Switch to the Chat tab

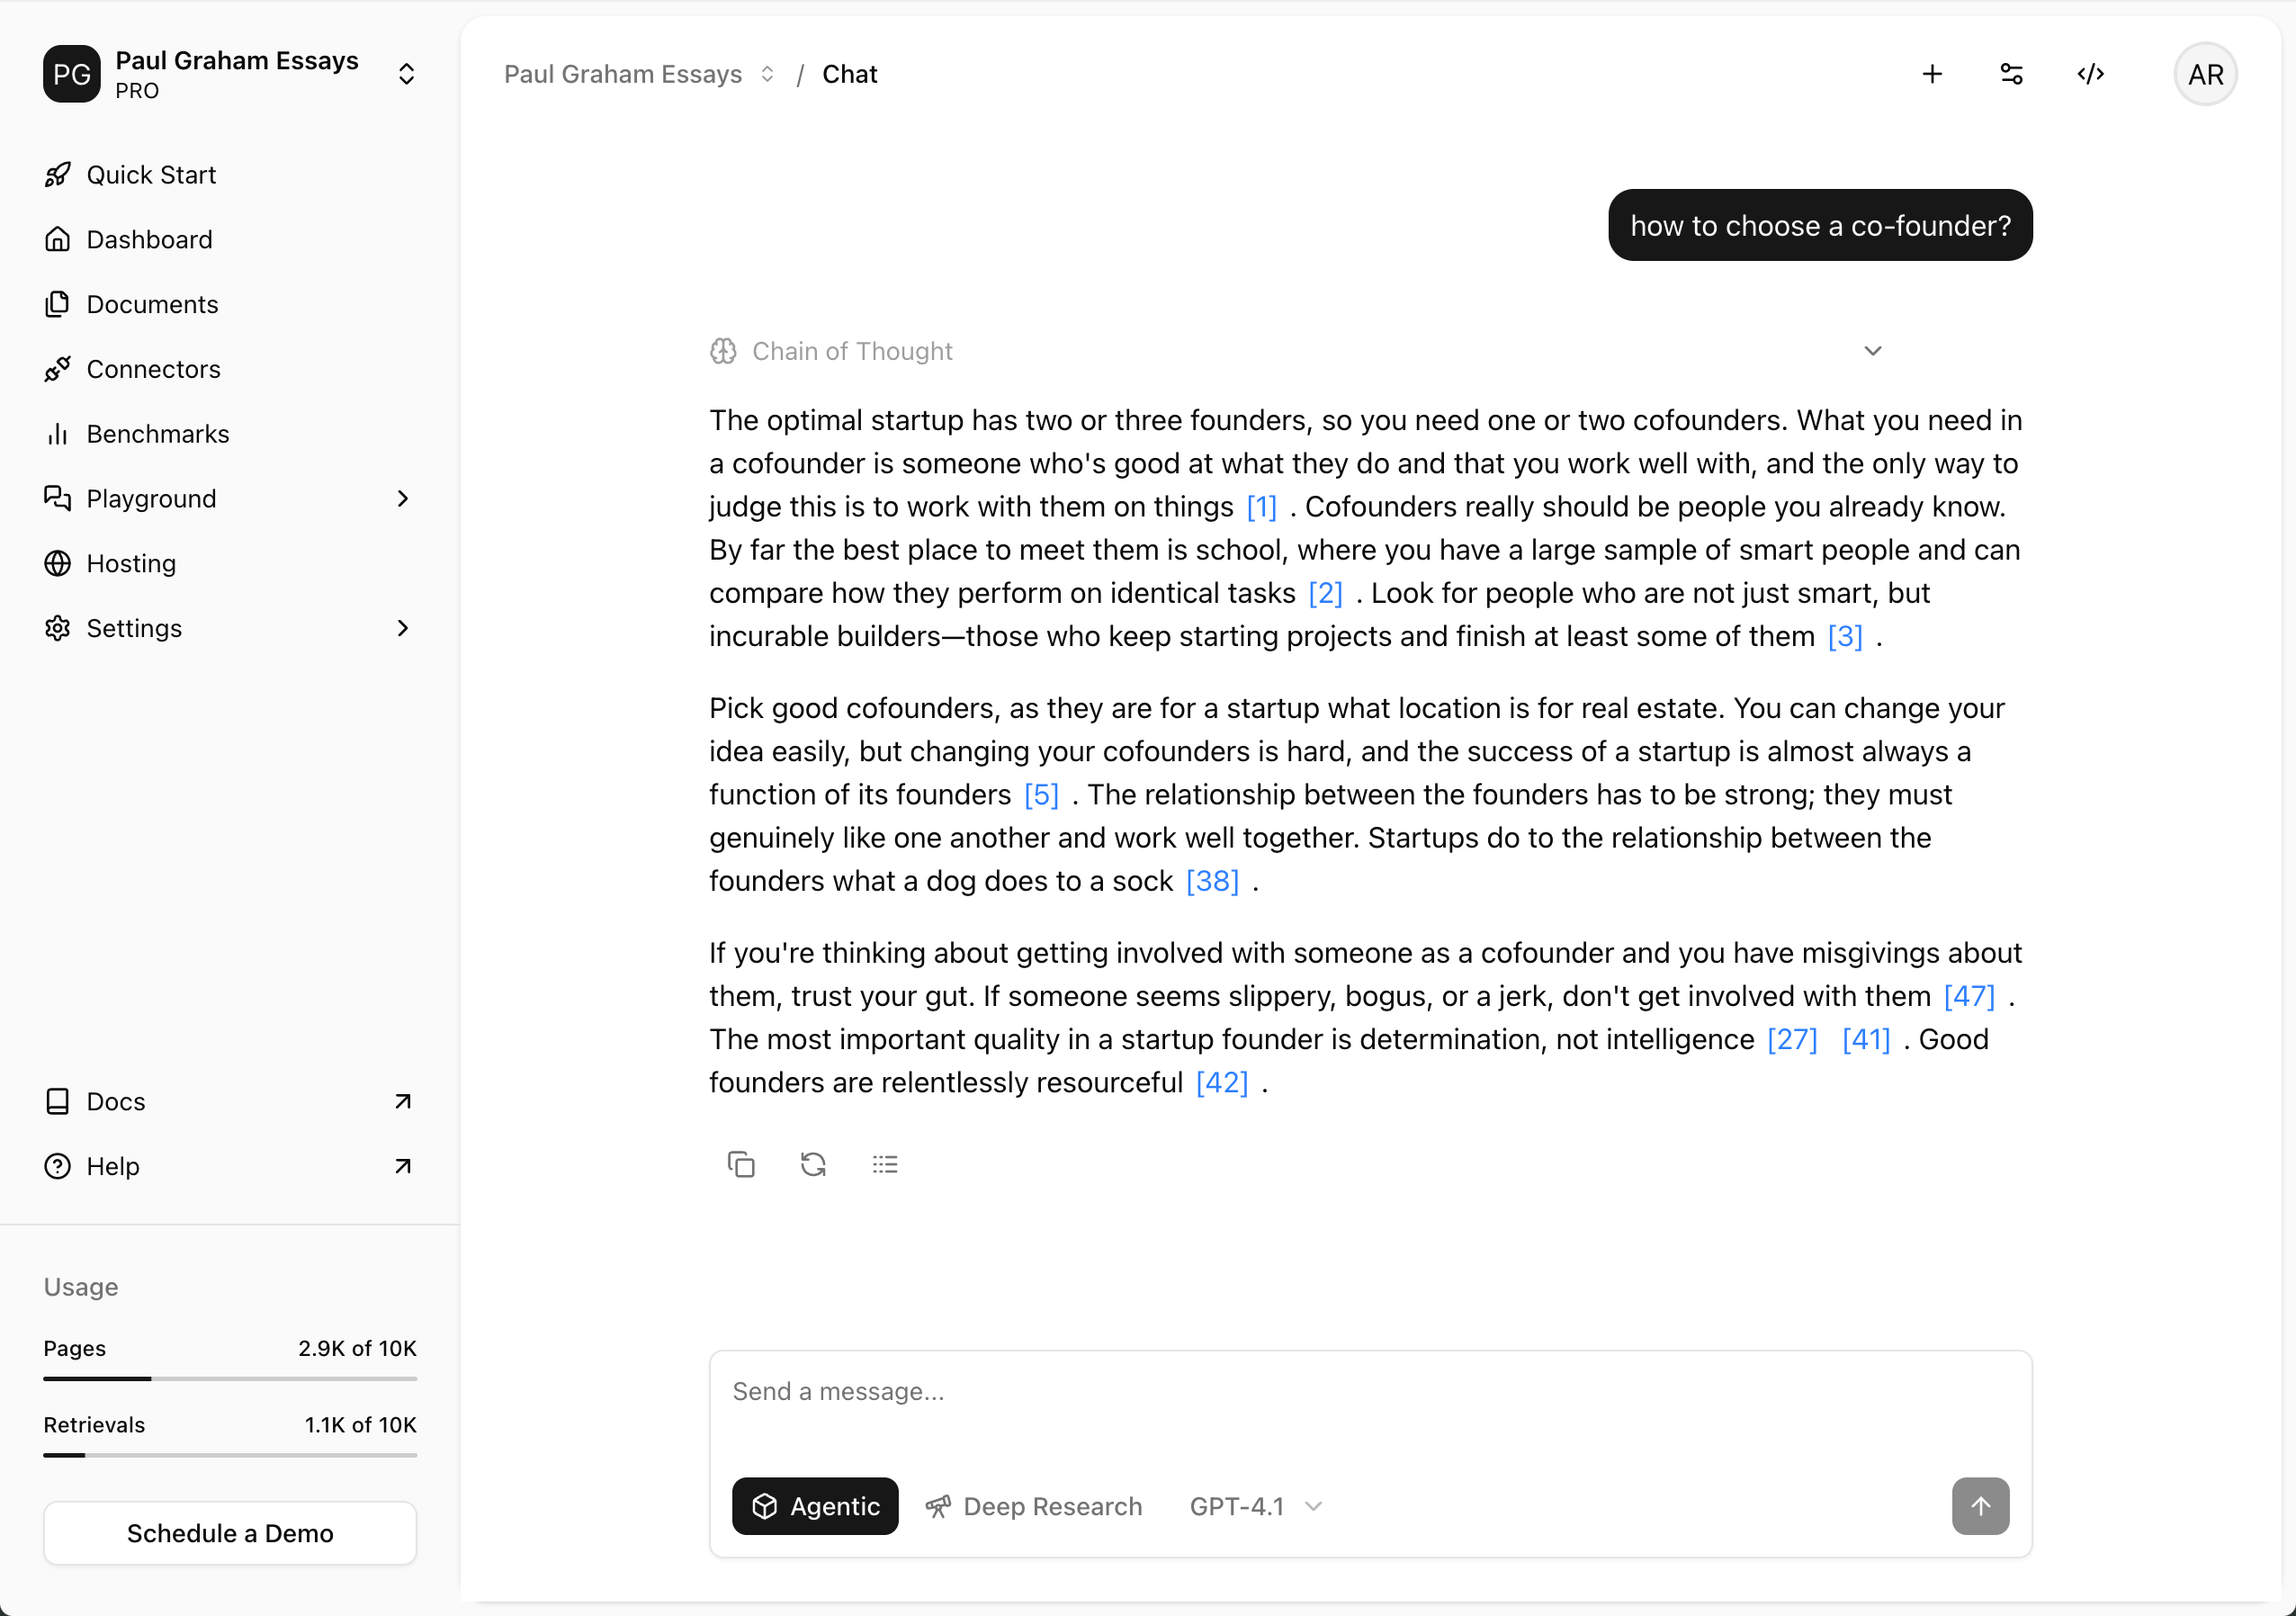849,73
